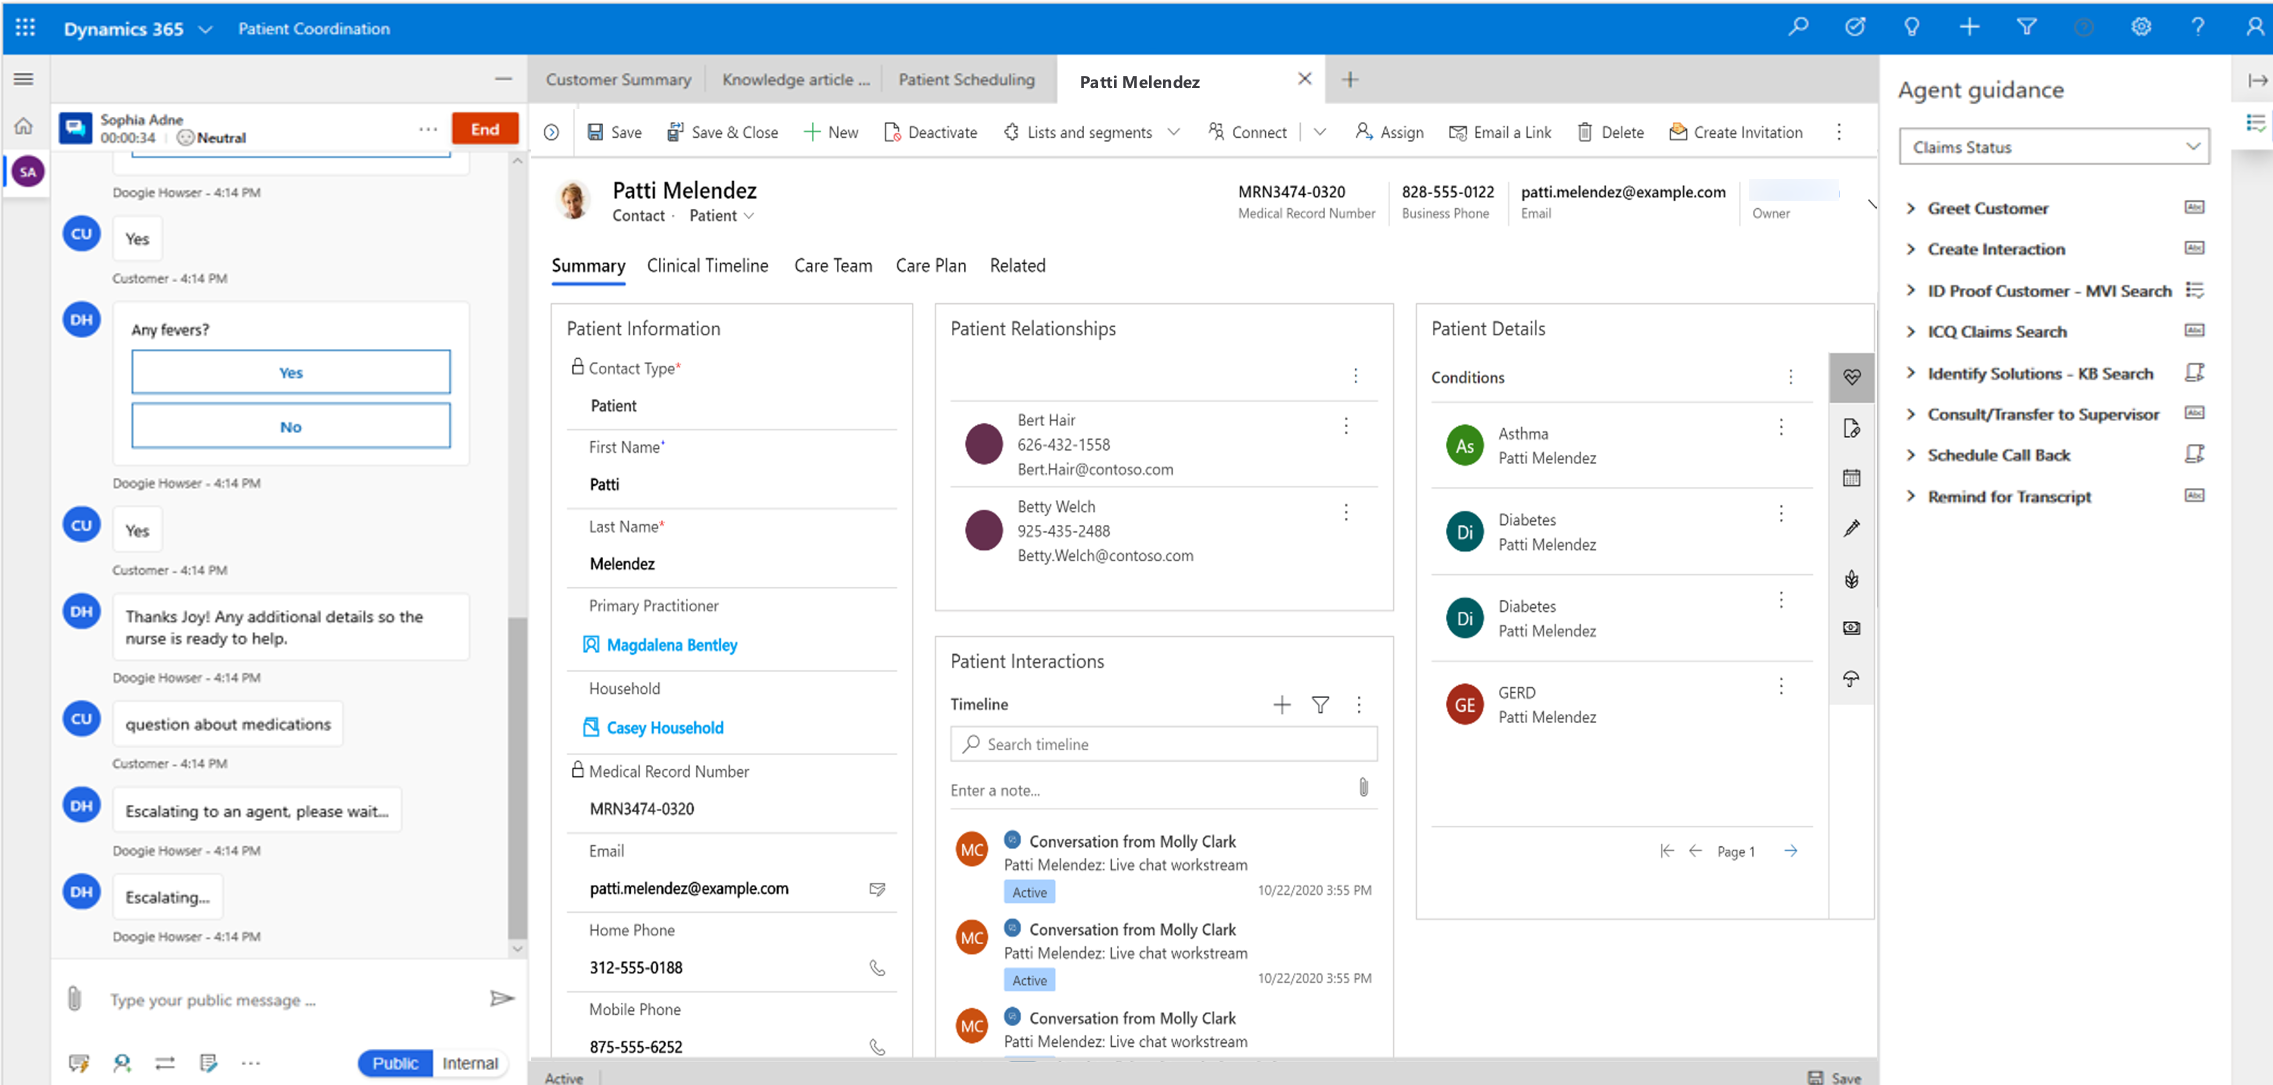The height and width of the screenshot is (1085, 2273).
Task: Click Magdalena Bentley primary practitioner link
Action: point(671,644)
